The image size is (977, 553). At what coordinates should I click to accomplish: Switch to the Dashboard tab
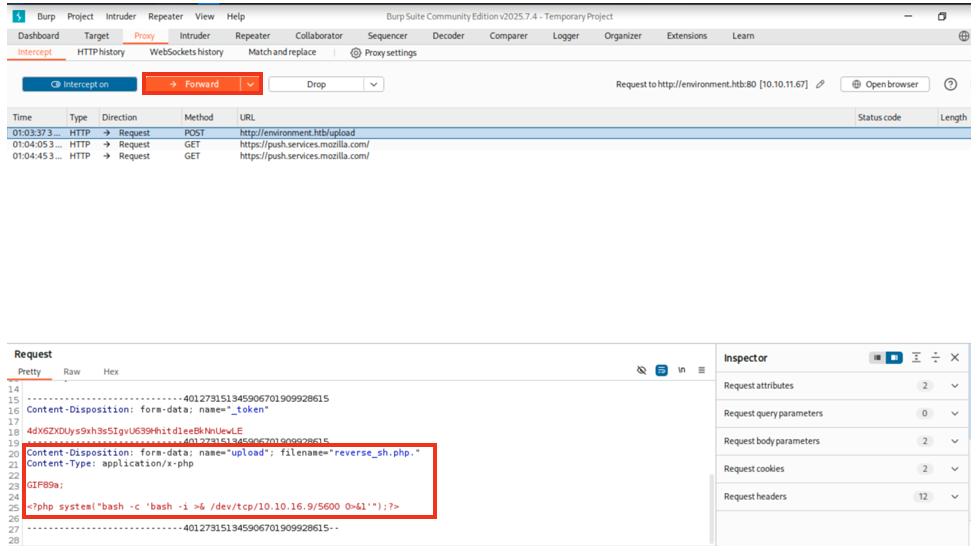tap(39, 36)
